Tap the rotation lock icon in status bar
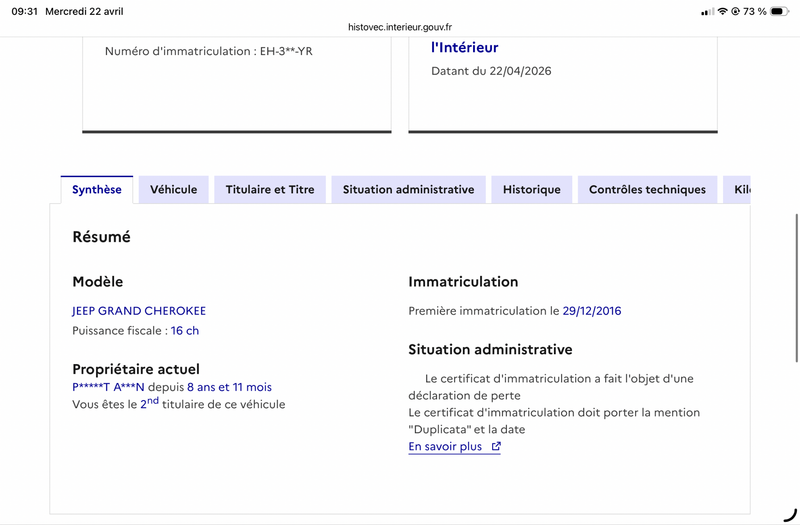 (x=735, y=11)
